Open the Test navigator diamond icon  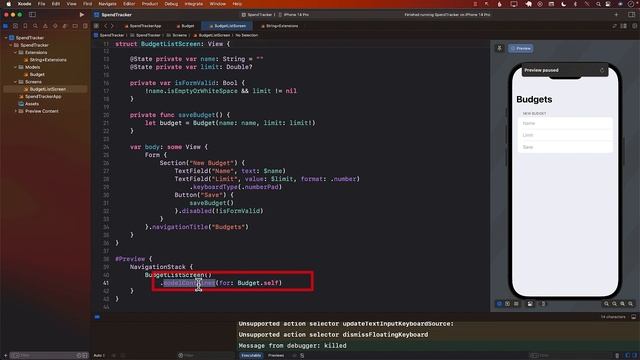55,26
